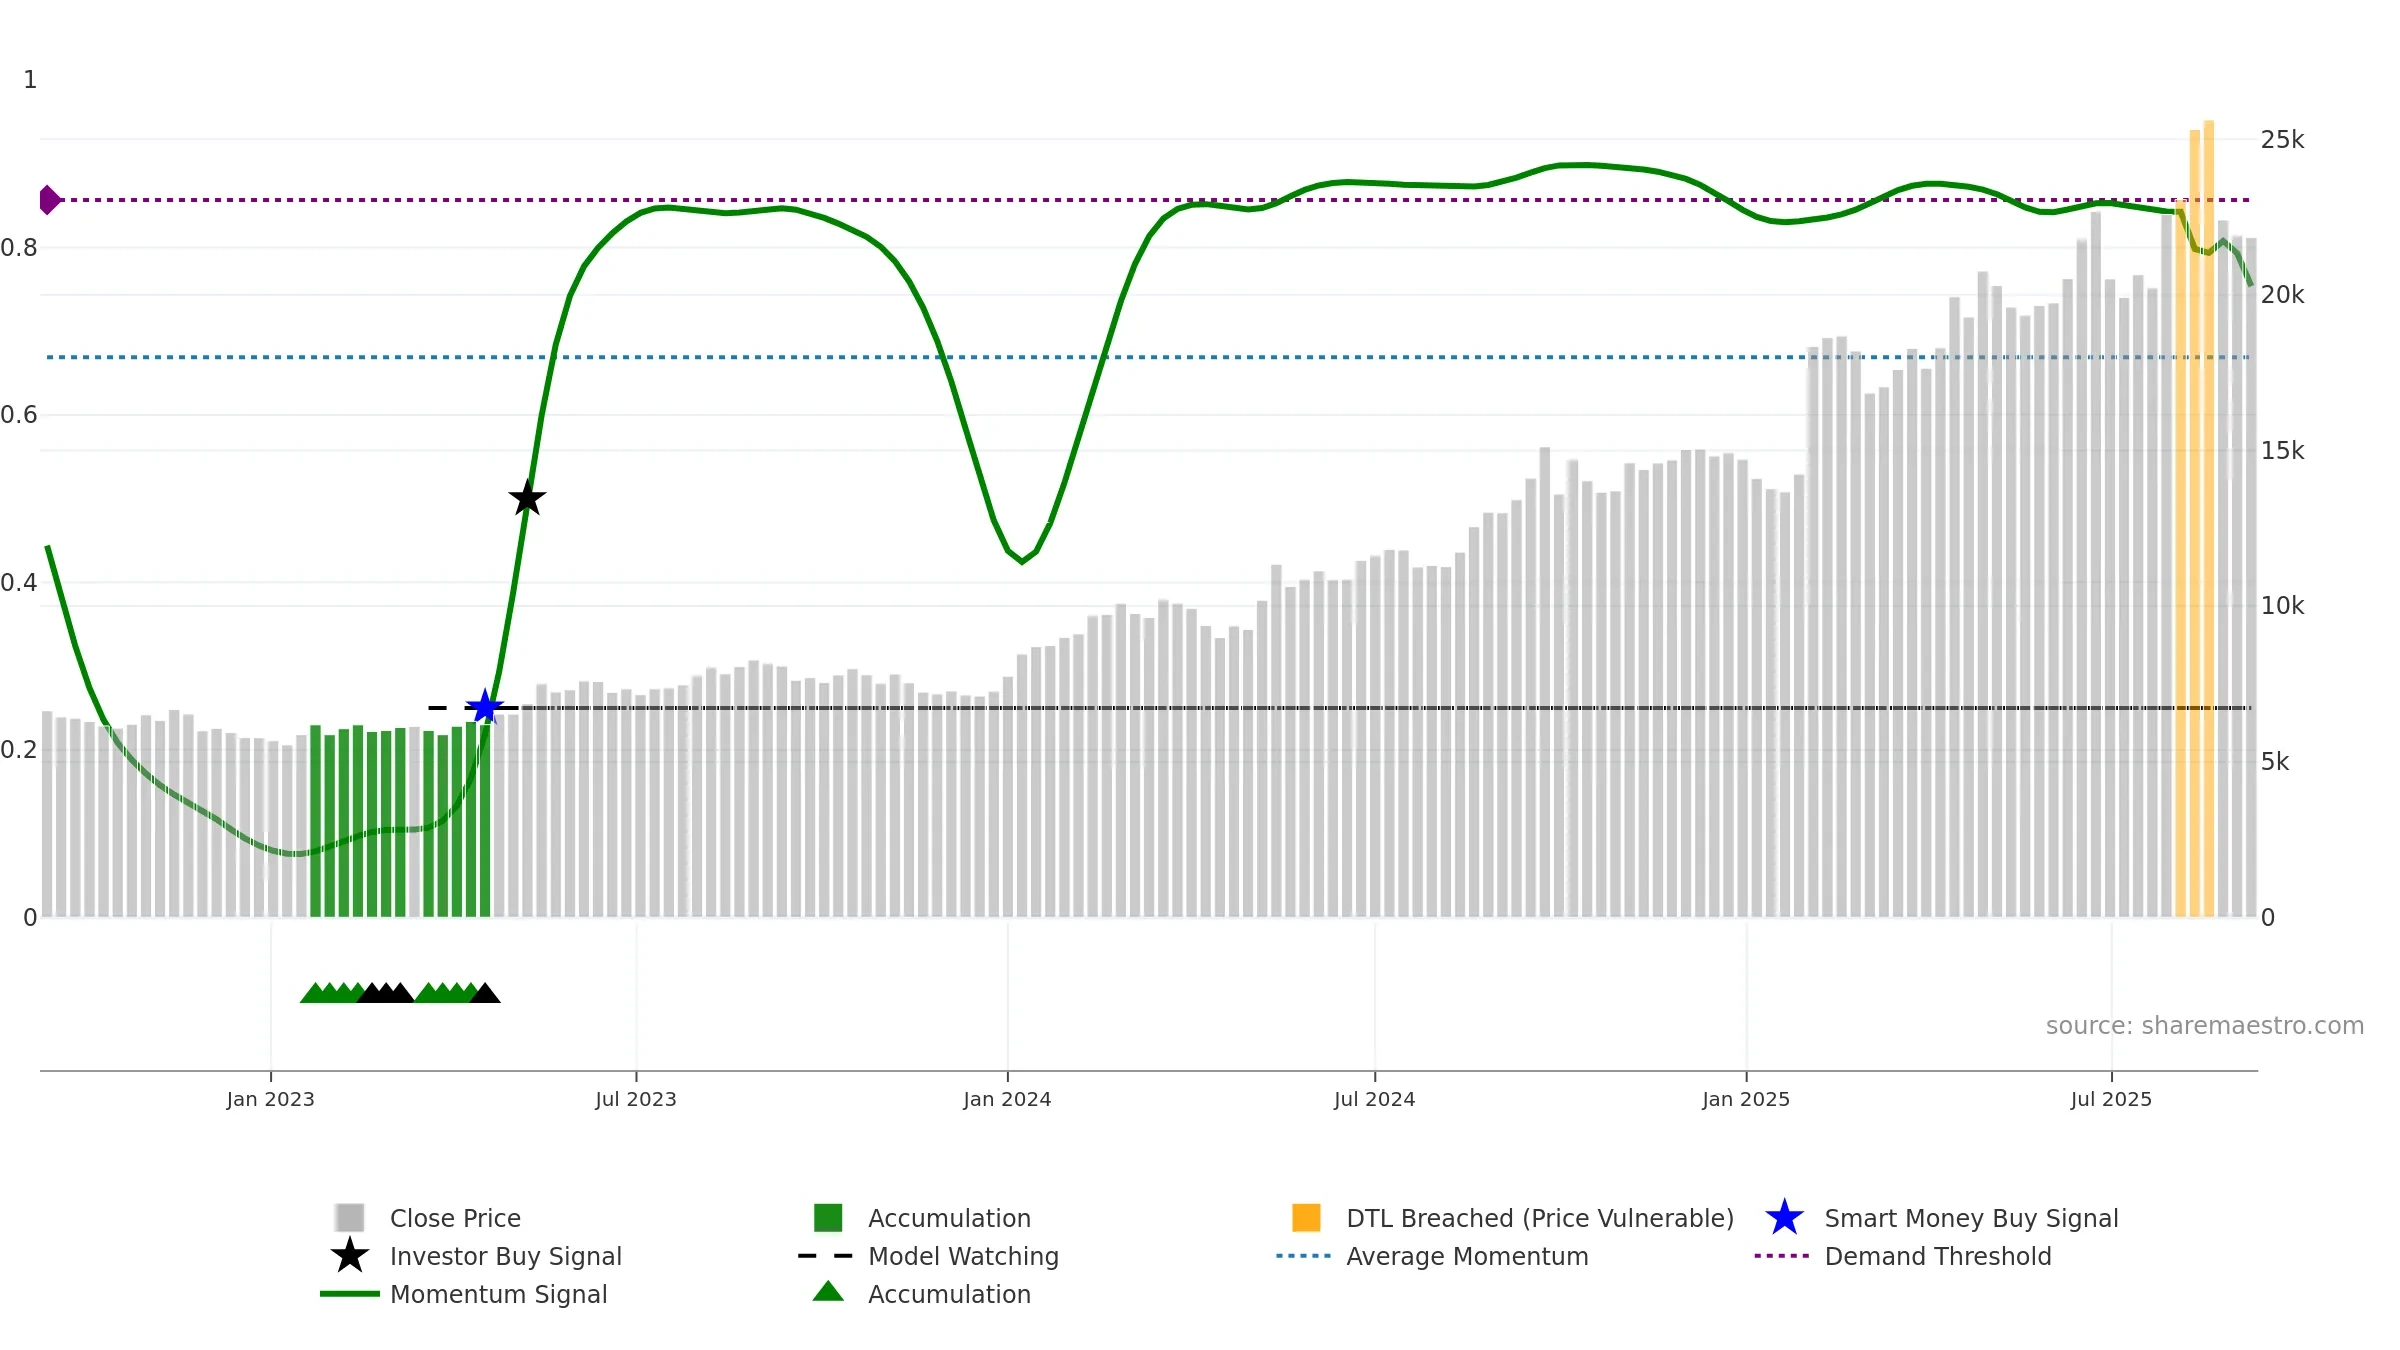Click the blue Smart Money Buy Signal star on chart

click(485, 707)
